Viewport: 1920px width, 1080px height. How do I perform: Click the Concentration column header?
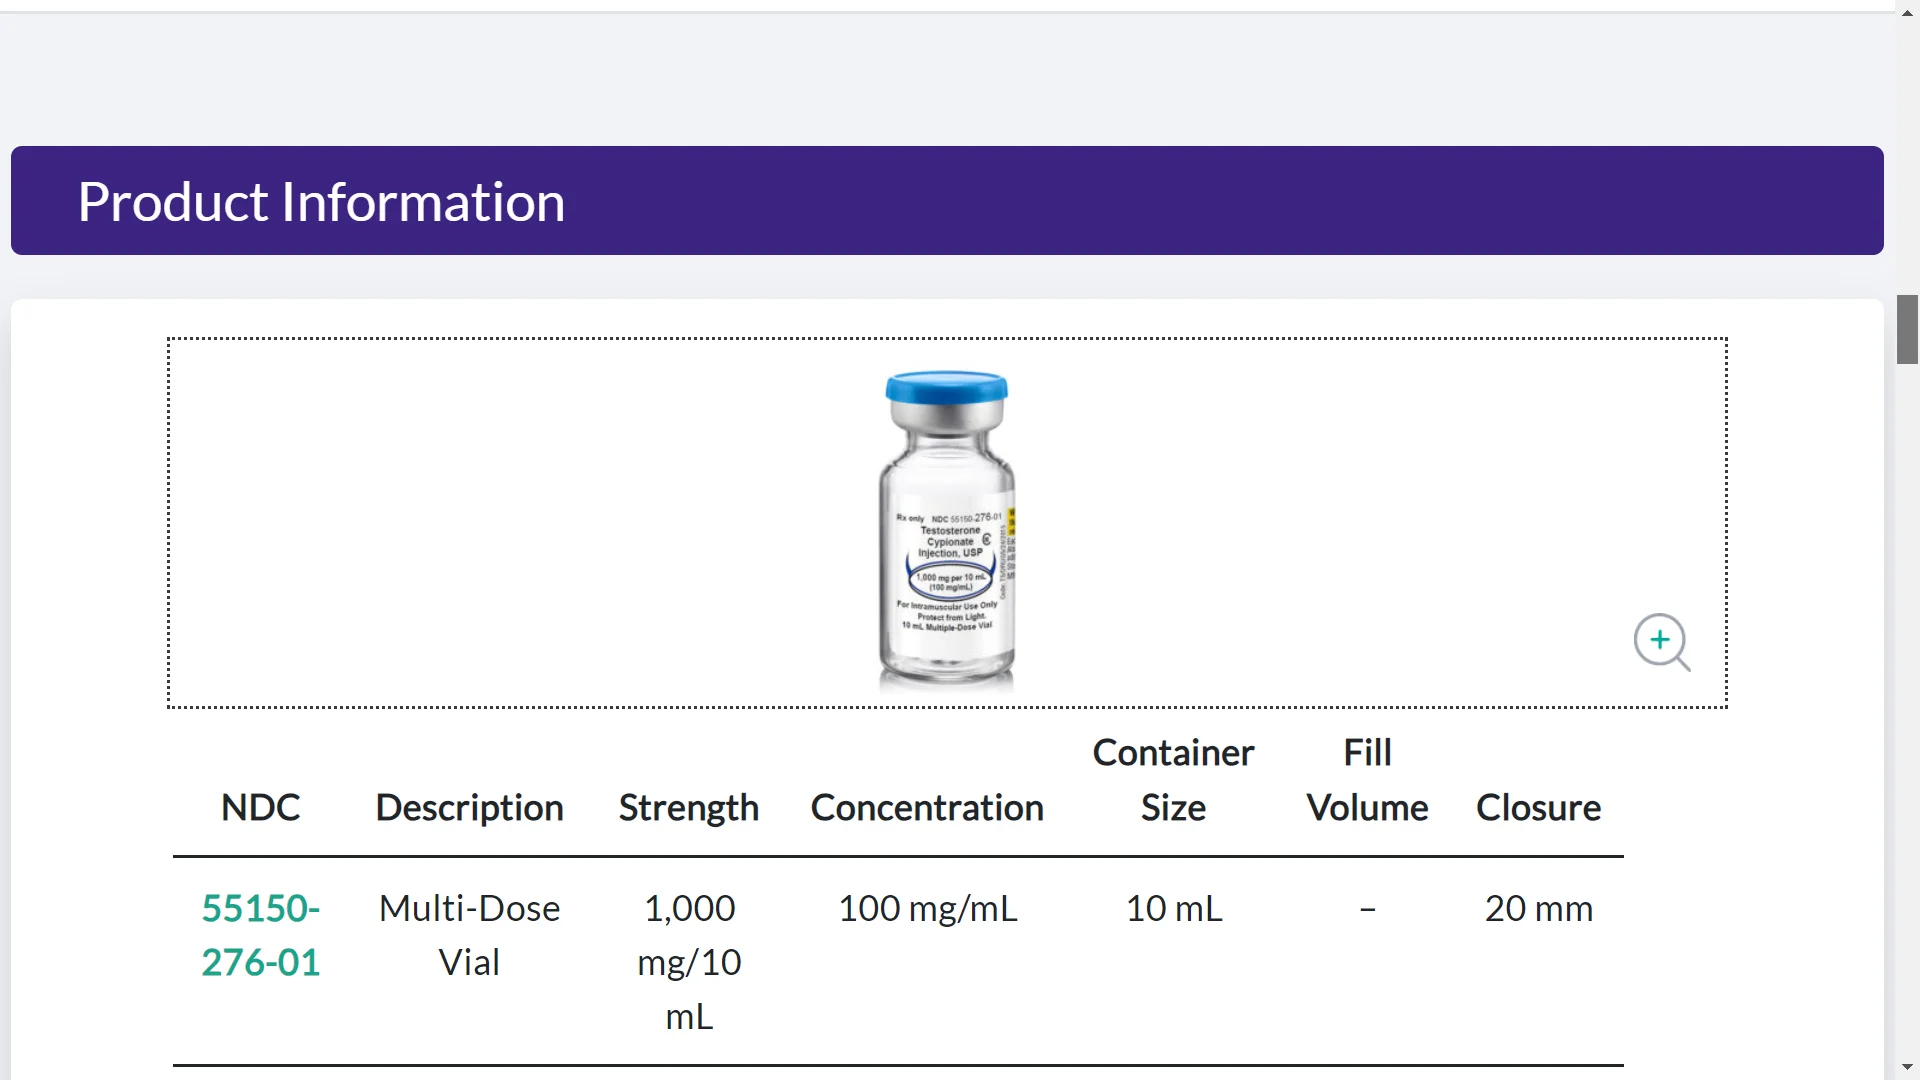pyautogui.click(x=927, y=807)
